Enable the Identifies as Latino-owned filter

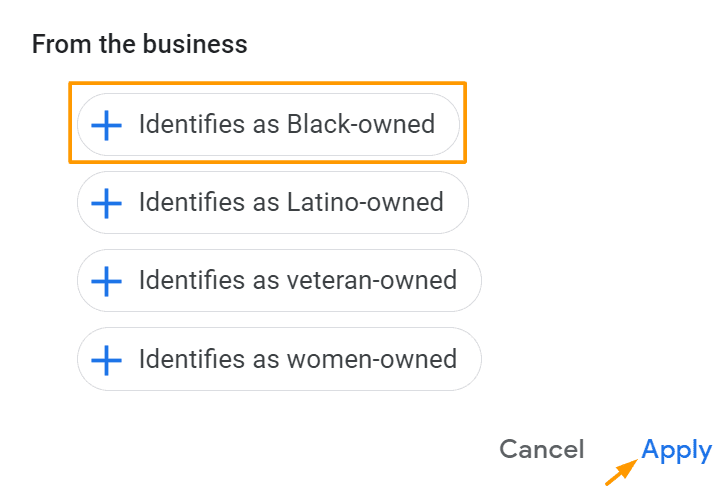(272, 203)
